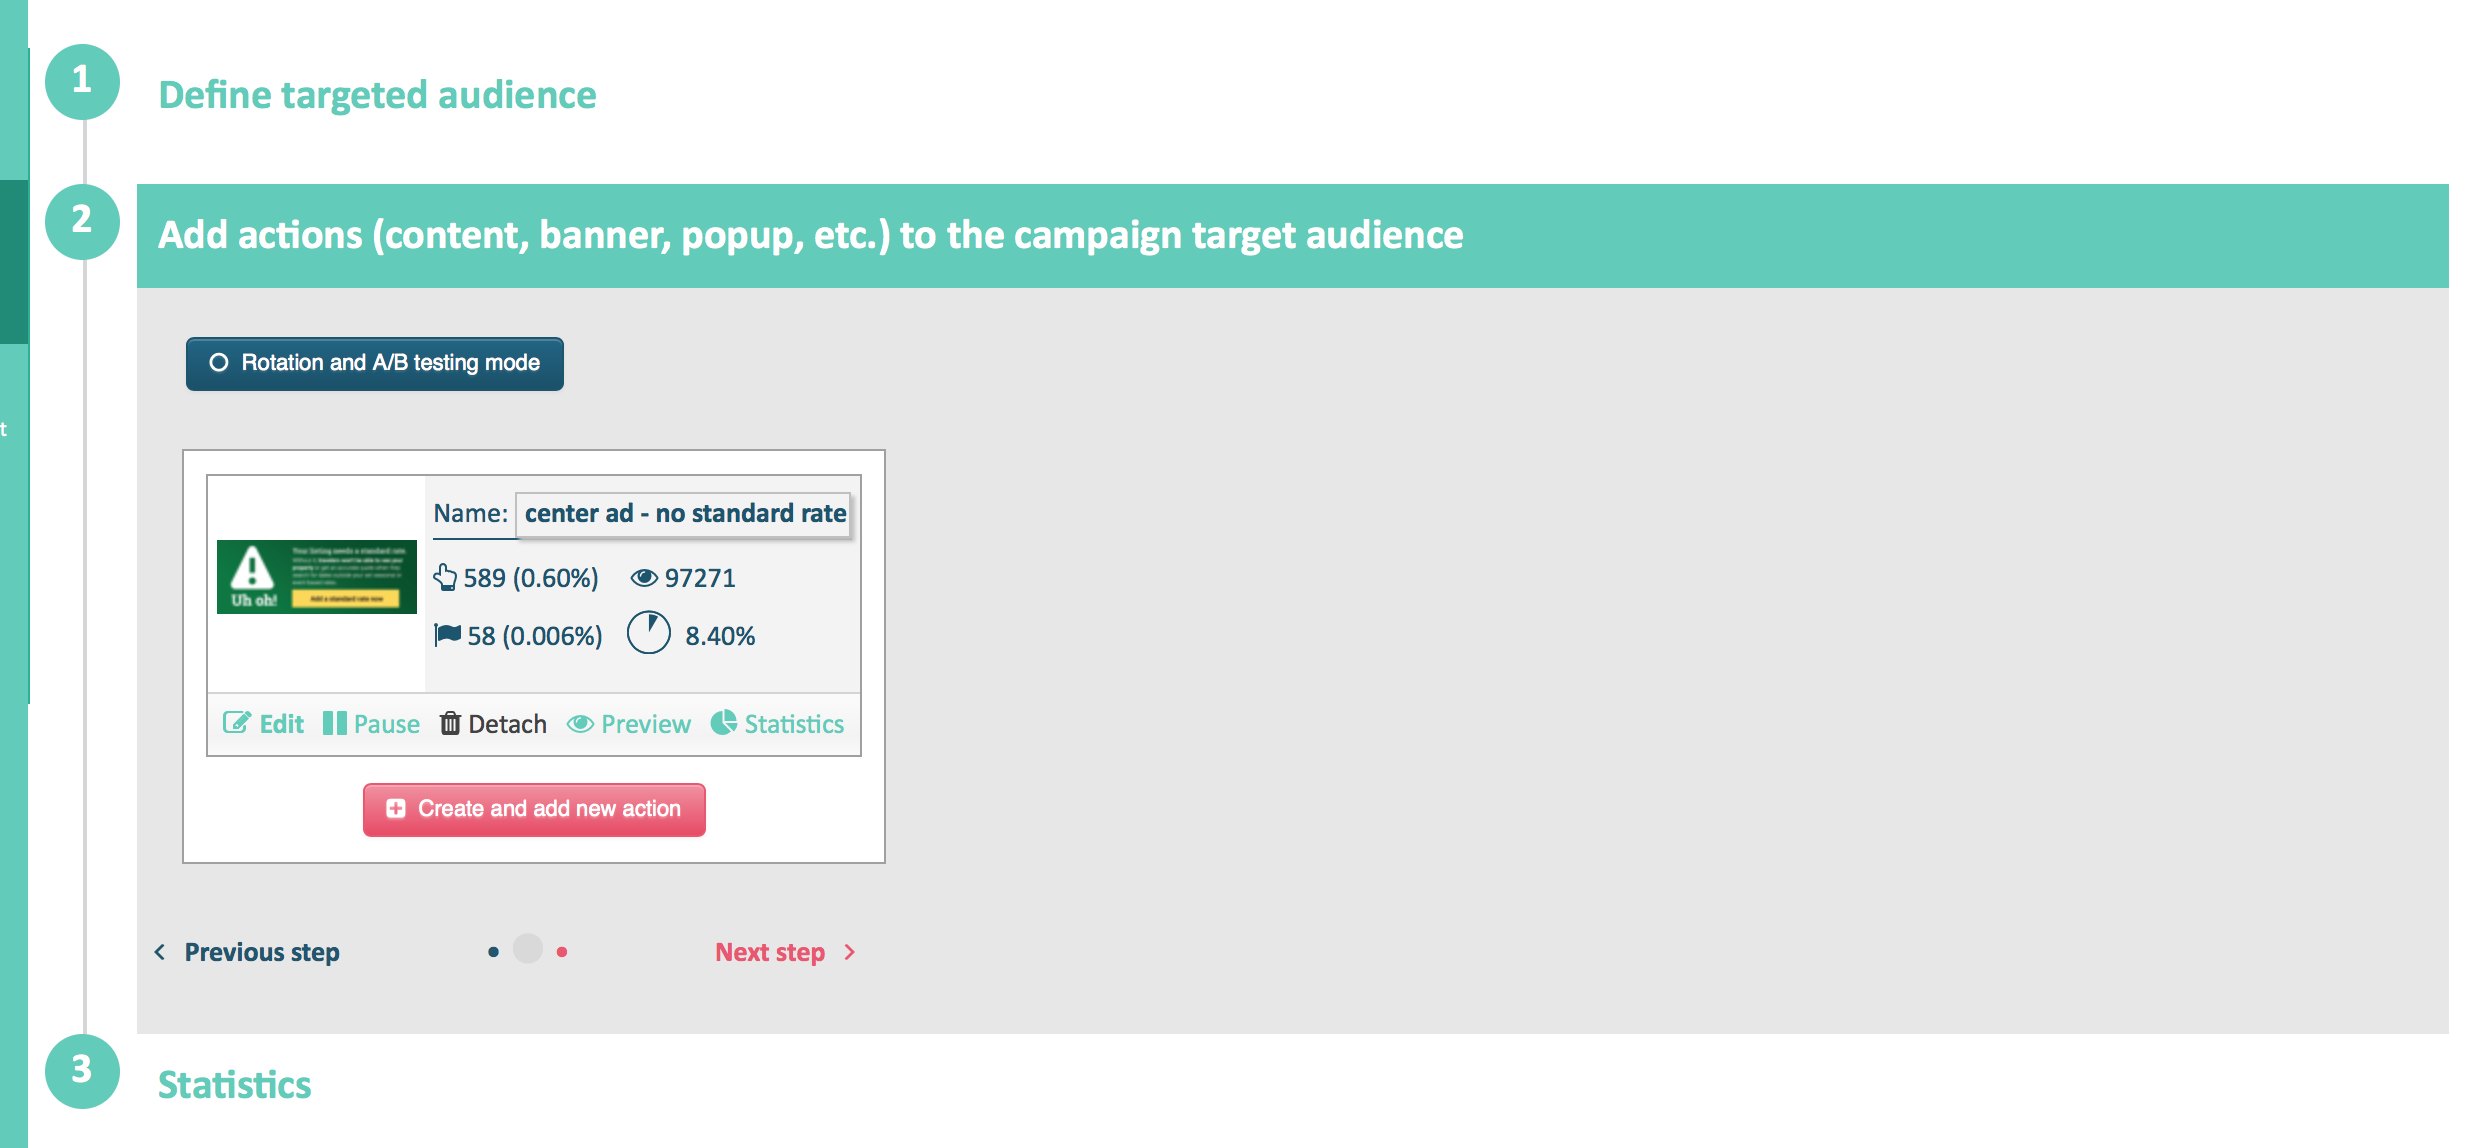Click the clicks hand-pointer icon
2466x1148 pixels.
(445, 577)
